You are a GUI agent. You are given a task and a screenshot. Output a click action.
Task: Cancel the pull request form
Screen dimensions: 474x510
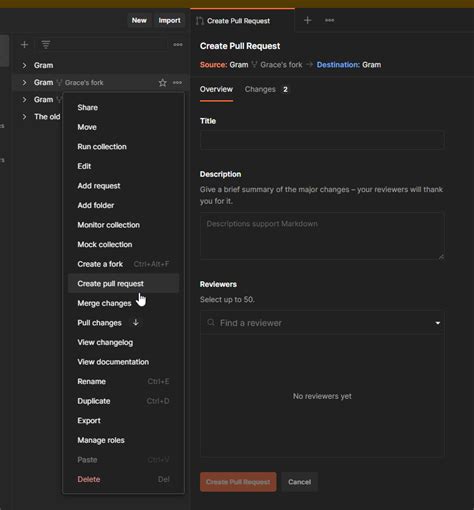[299, 482]
